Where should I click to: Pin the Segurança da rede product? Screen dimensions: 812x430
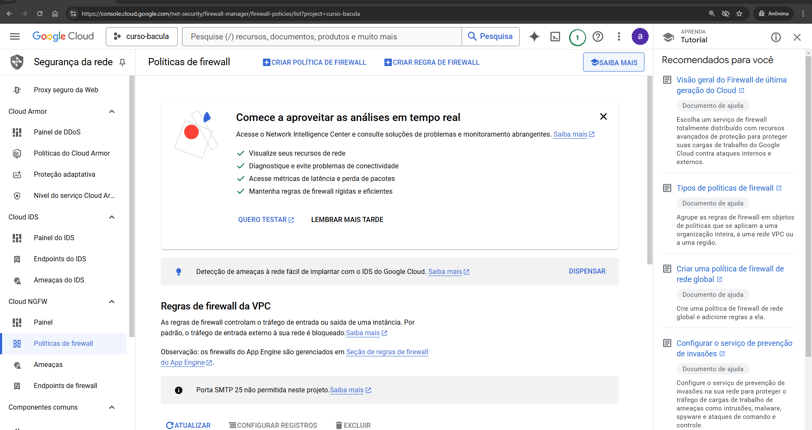click(122, 62)
